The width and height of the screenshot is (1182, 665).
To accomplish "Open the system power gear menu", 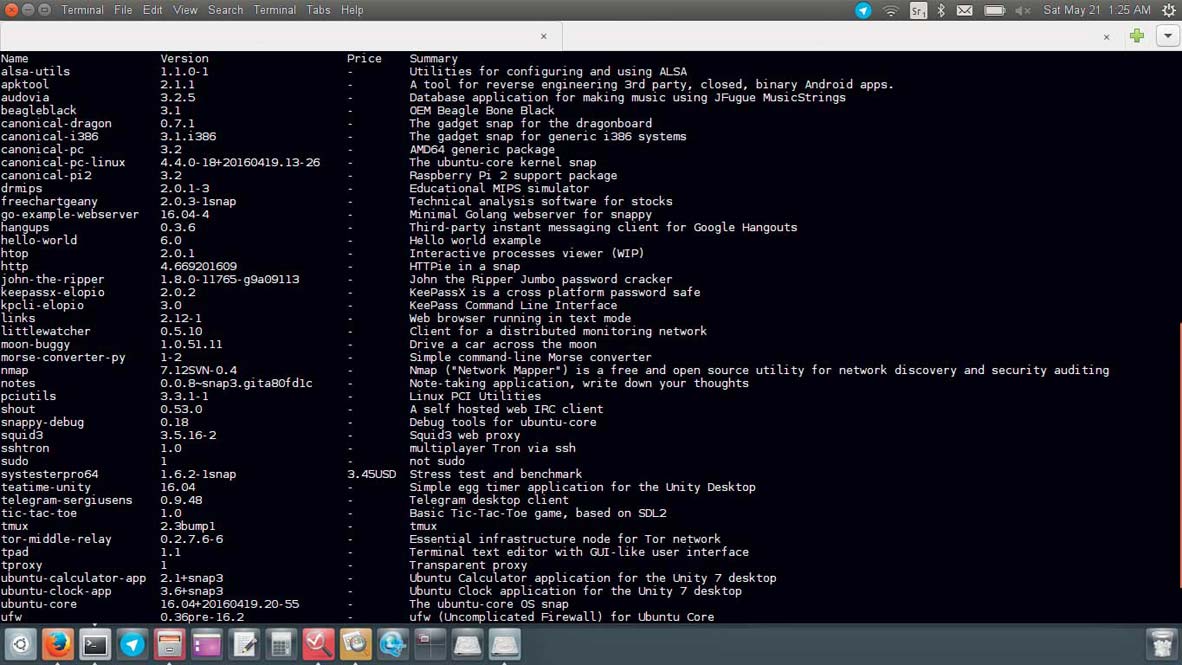I will tap(1168, 11).
